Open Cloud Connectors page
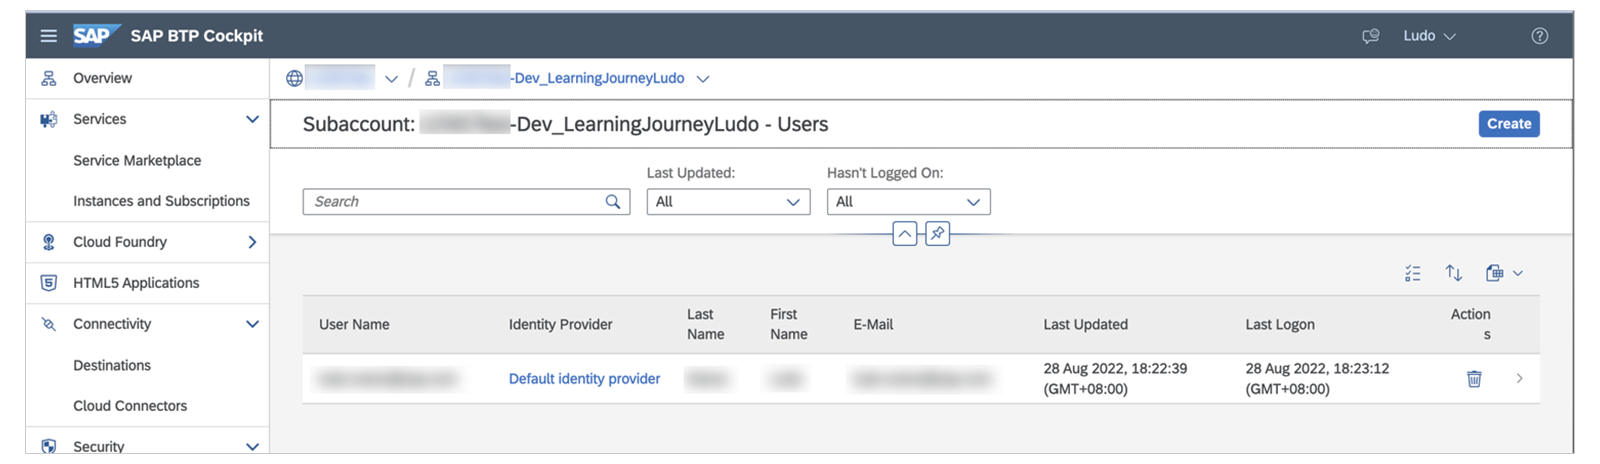 coord(130,406)
